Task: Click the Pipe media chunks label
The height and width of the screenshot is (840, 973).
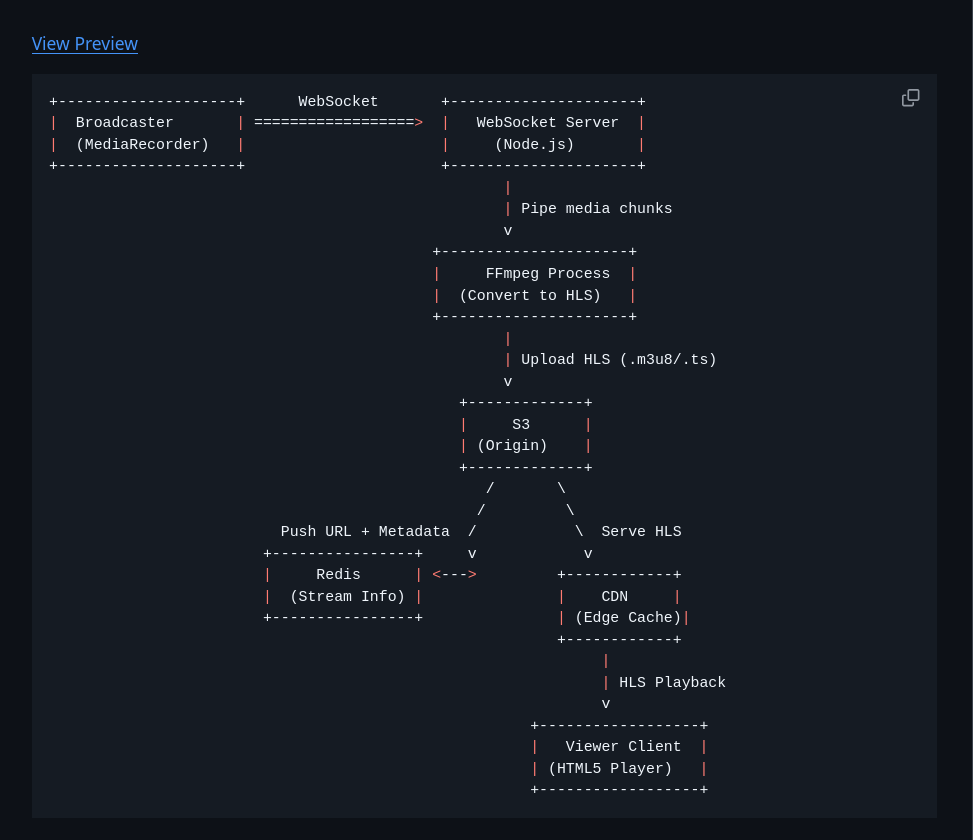Action: 596,209
